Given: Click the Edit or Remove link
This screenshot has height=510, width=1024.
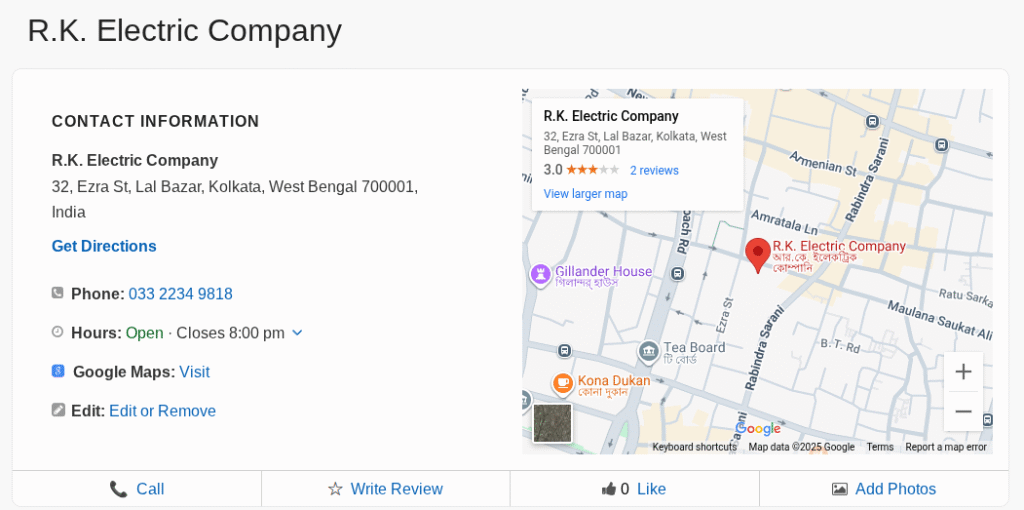Looking at the screenshot, I should pyautogui.click(x=162, y=411).
